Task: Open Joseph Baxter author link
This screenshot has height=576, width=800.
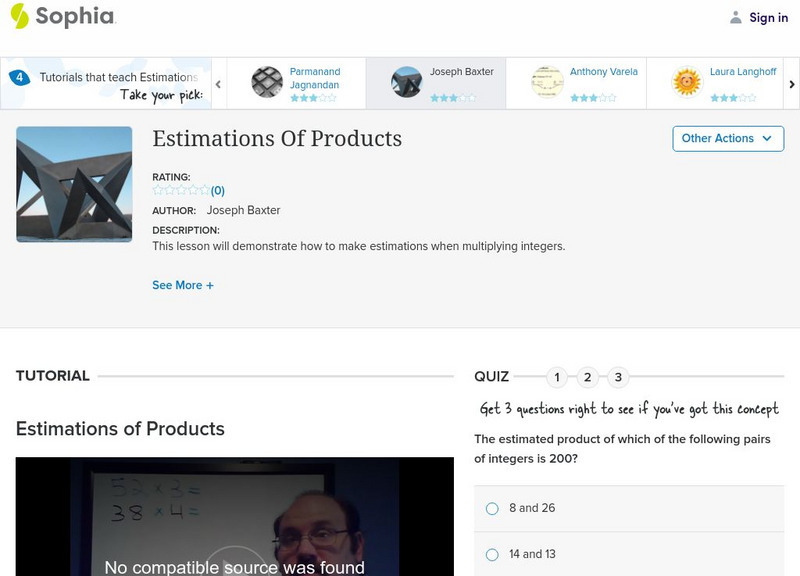Action: 243,210
